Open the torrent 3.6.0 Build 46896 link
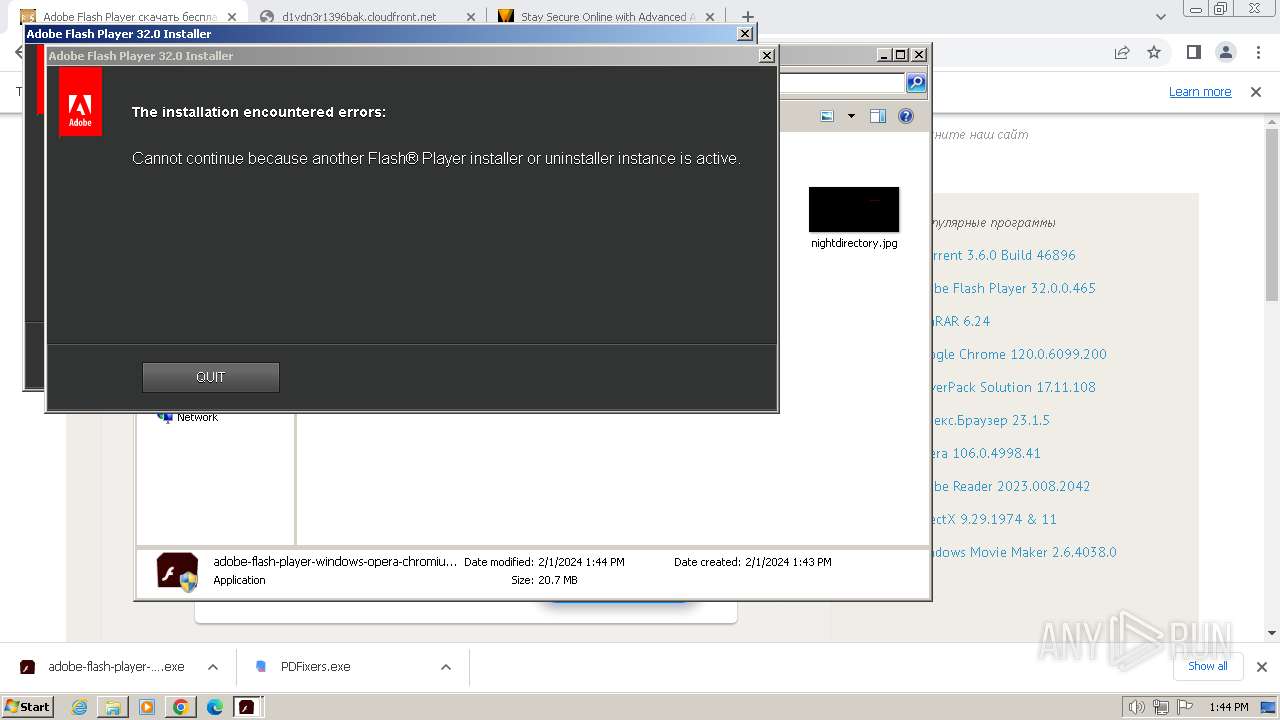 (x=1003, y=255)
